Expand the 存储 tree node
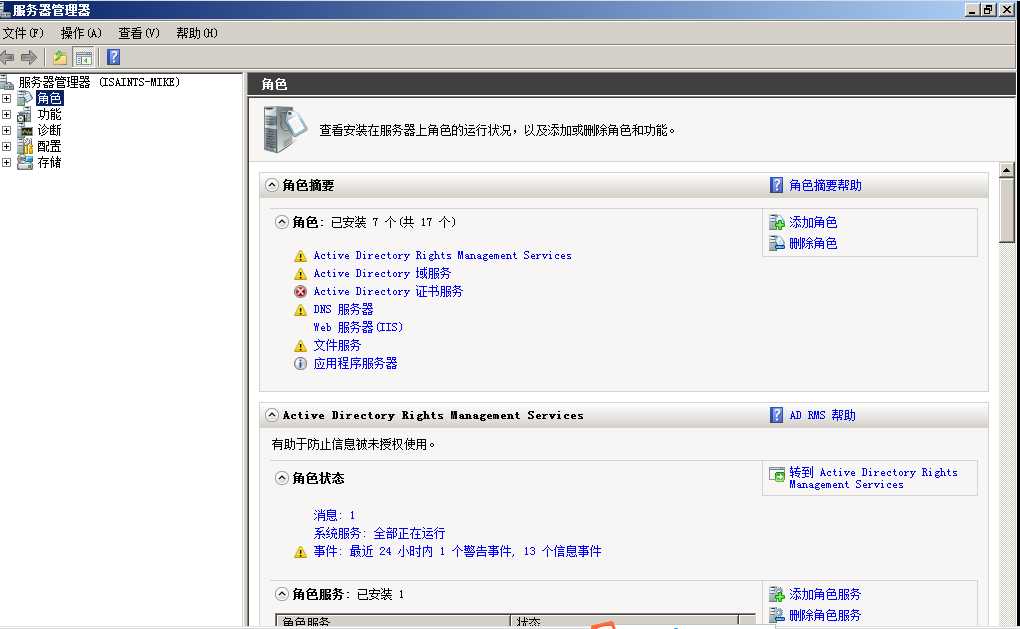This screenshot has height=629, width=1020. point(7,162)
